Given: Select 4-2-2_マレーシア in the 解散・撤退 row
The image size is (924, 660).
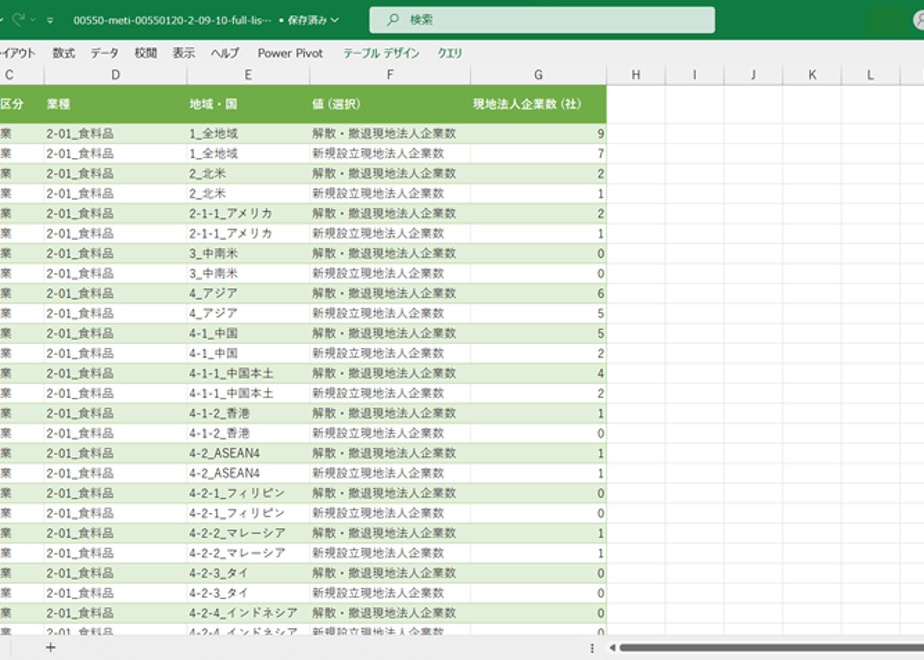Looking at the screenshot, I should pos(248,533).
